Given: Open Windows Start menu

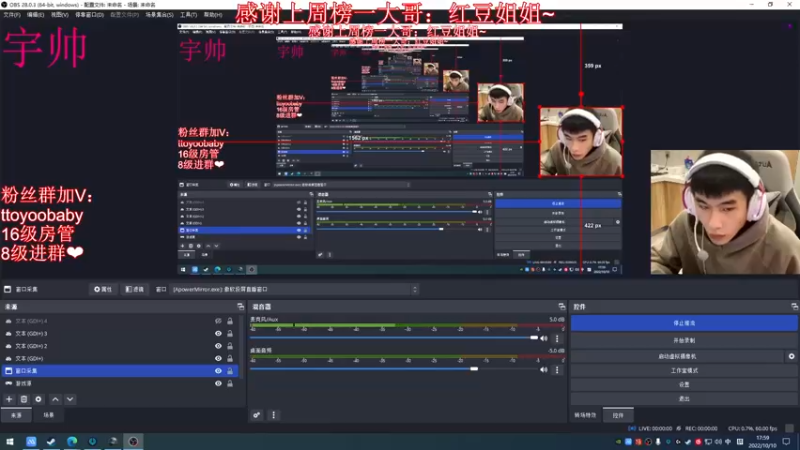Looking at the screenshot, I should point(10,441).
